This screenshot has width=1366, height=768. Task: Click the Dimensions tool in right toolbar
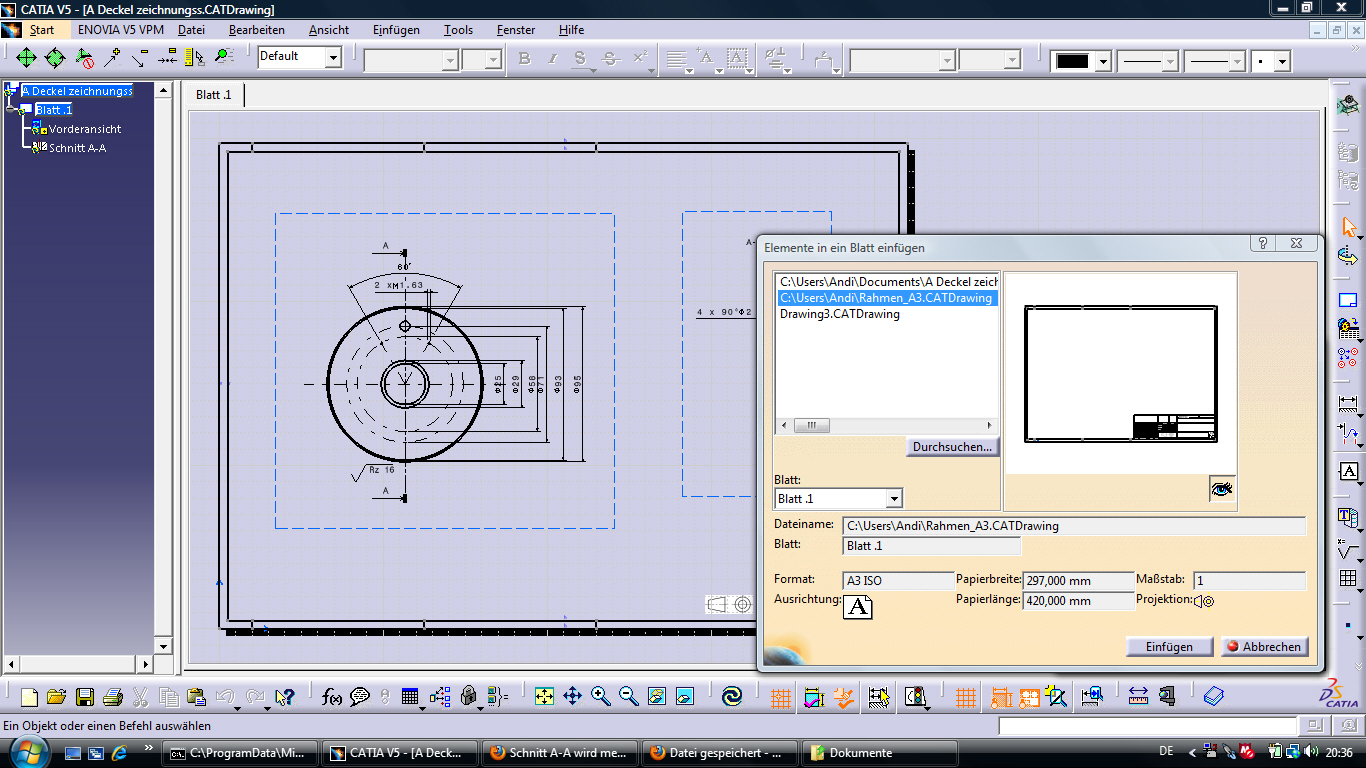click(x=1349, y=405)
